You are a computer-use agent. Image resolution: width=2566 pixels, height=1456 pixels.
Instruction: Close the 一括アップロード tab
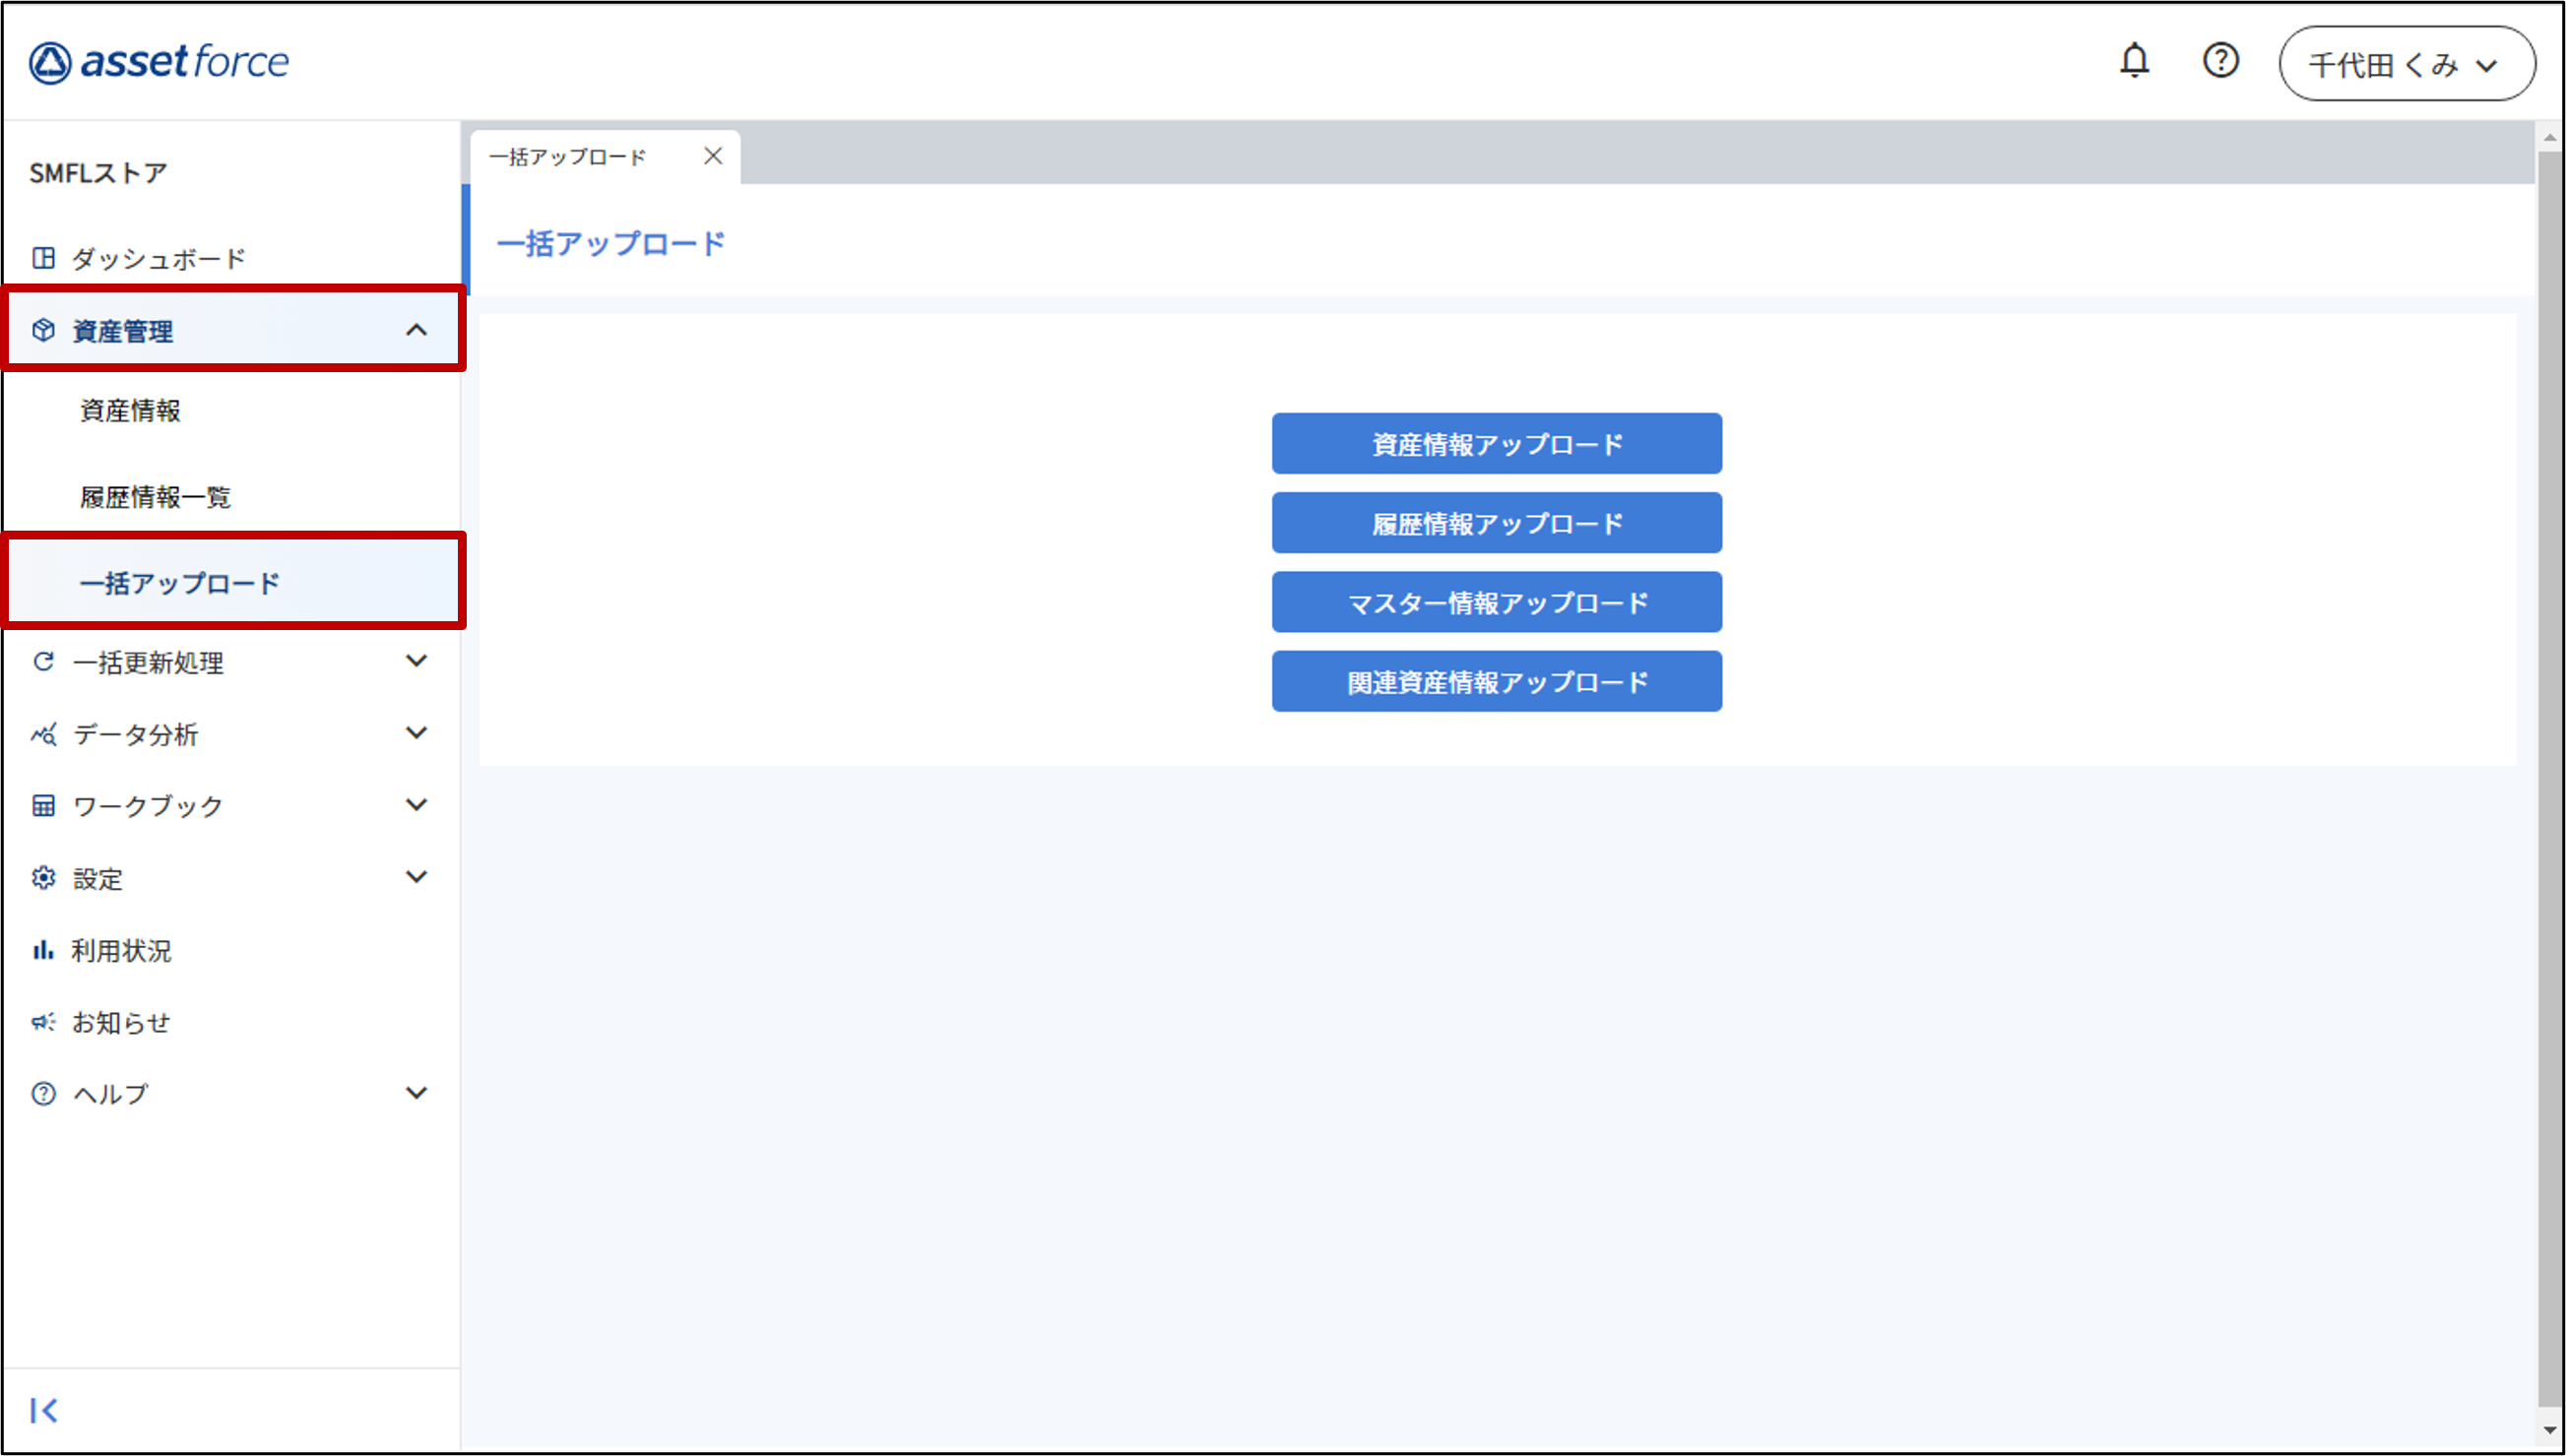tap(713, 156)
